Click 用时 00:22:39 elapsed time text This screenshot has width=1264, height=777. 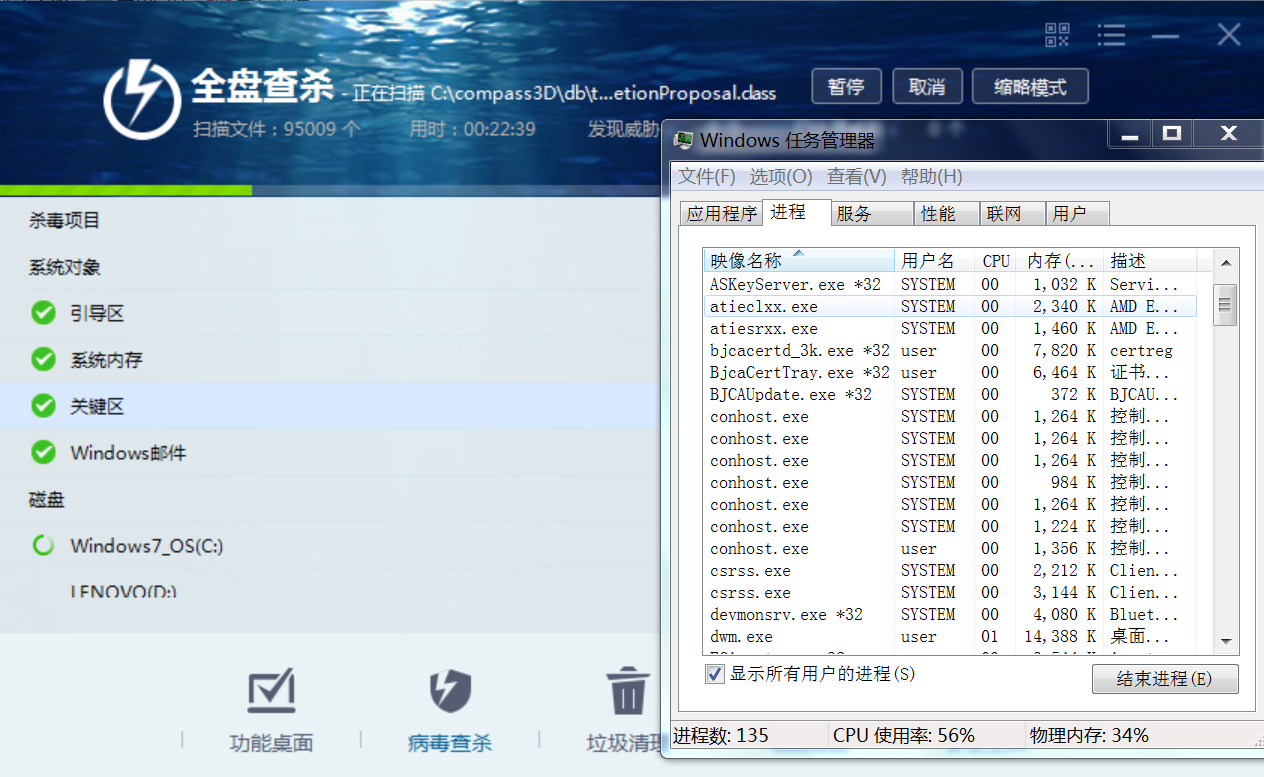pos(472,129)
